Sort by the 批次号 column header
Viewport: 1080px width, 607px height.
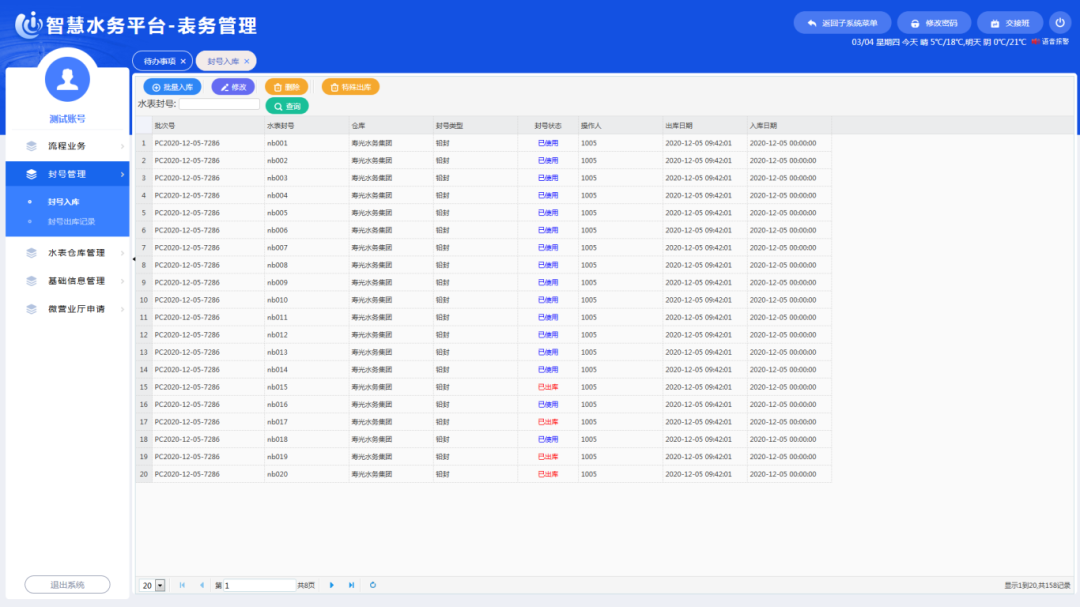[208, 125]
